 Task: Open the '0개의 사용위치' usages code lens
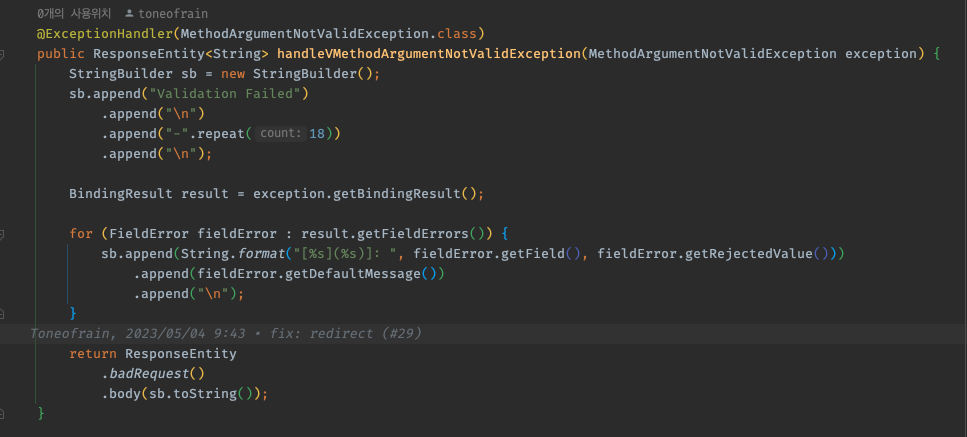(74, 13)
